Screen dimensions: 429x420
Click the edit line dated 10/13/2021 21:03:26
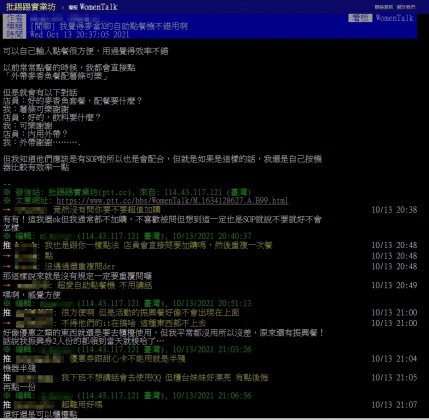point(127,349)
